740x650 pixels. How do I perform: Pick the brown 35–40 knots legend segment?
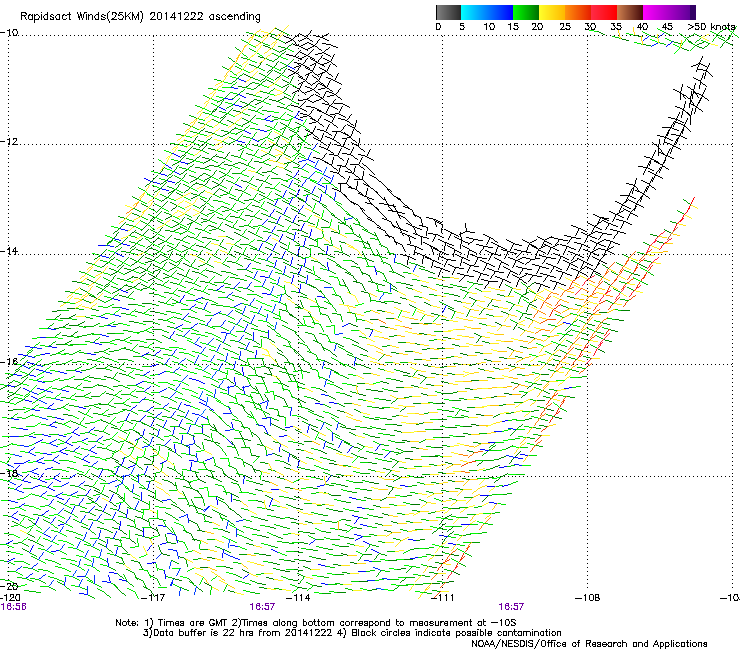point(630,12)
